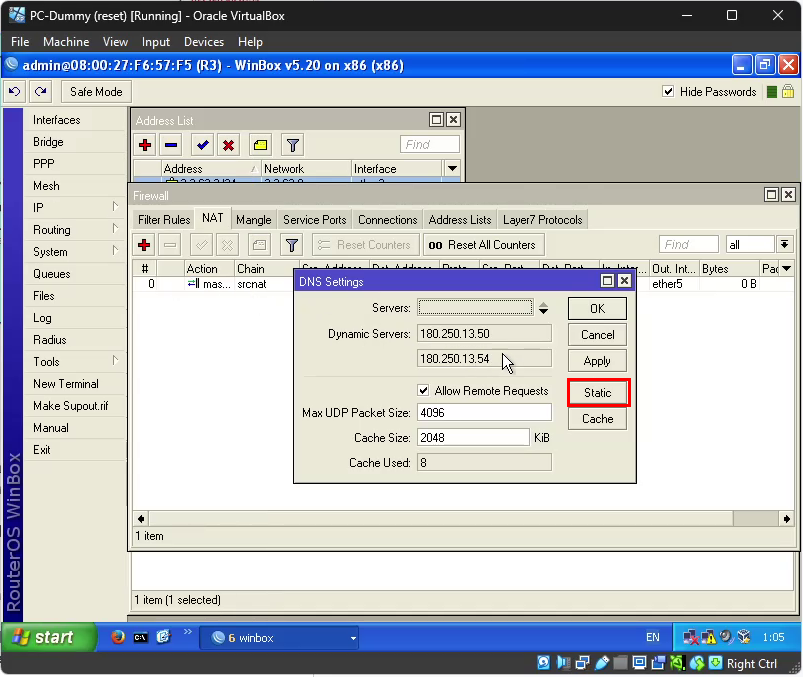Disable selected address with red X
The image size is (803, 677).
click(x=228, y=145)
